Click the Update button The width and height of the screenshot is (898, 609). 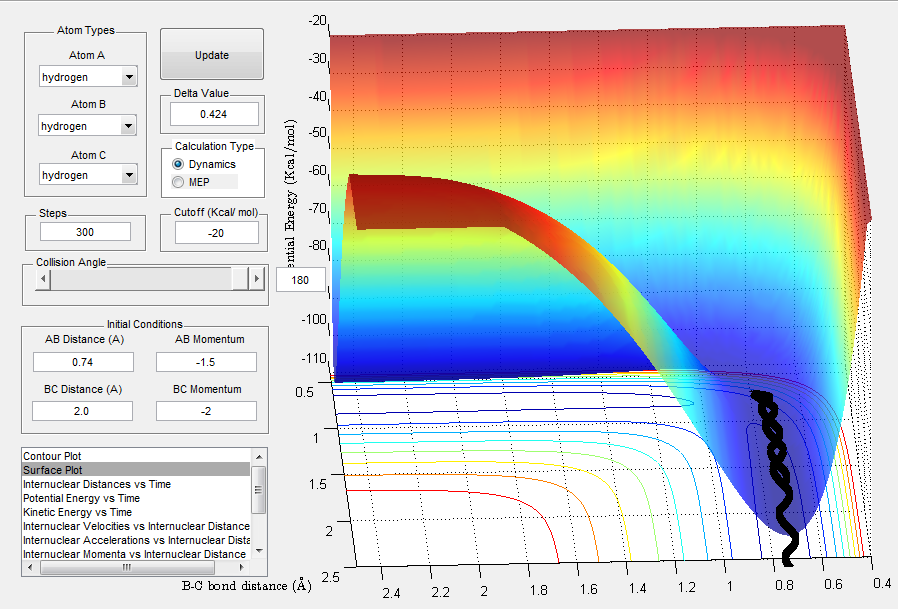click(212, 54)
